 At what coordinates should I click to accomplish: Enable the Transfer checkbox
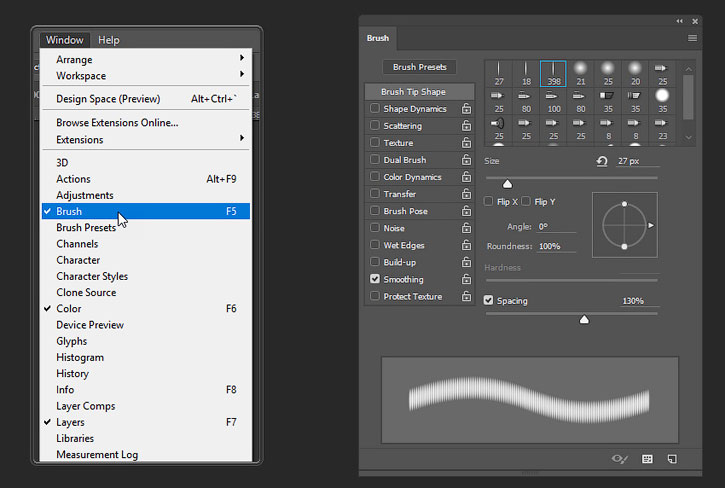click(x=375, y=193)
